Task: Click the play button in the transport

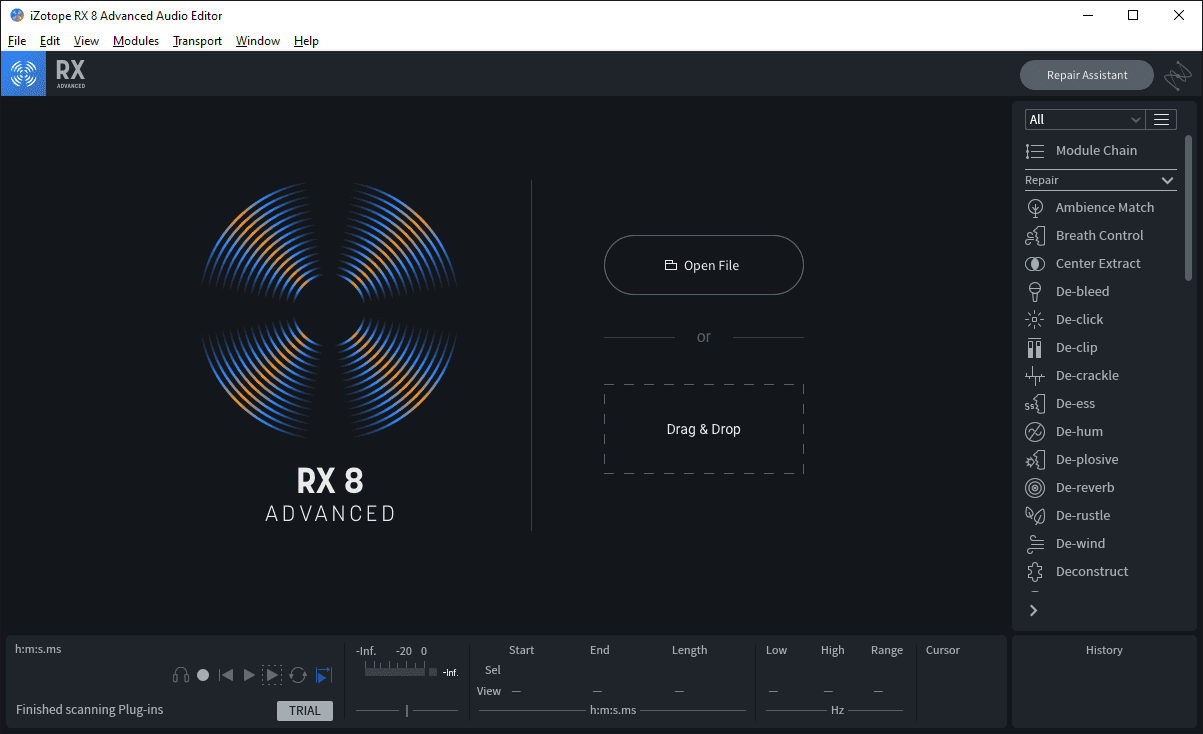Action: pos(250,675)
